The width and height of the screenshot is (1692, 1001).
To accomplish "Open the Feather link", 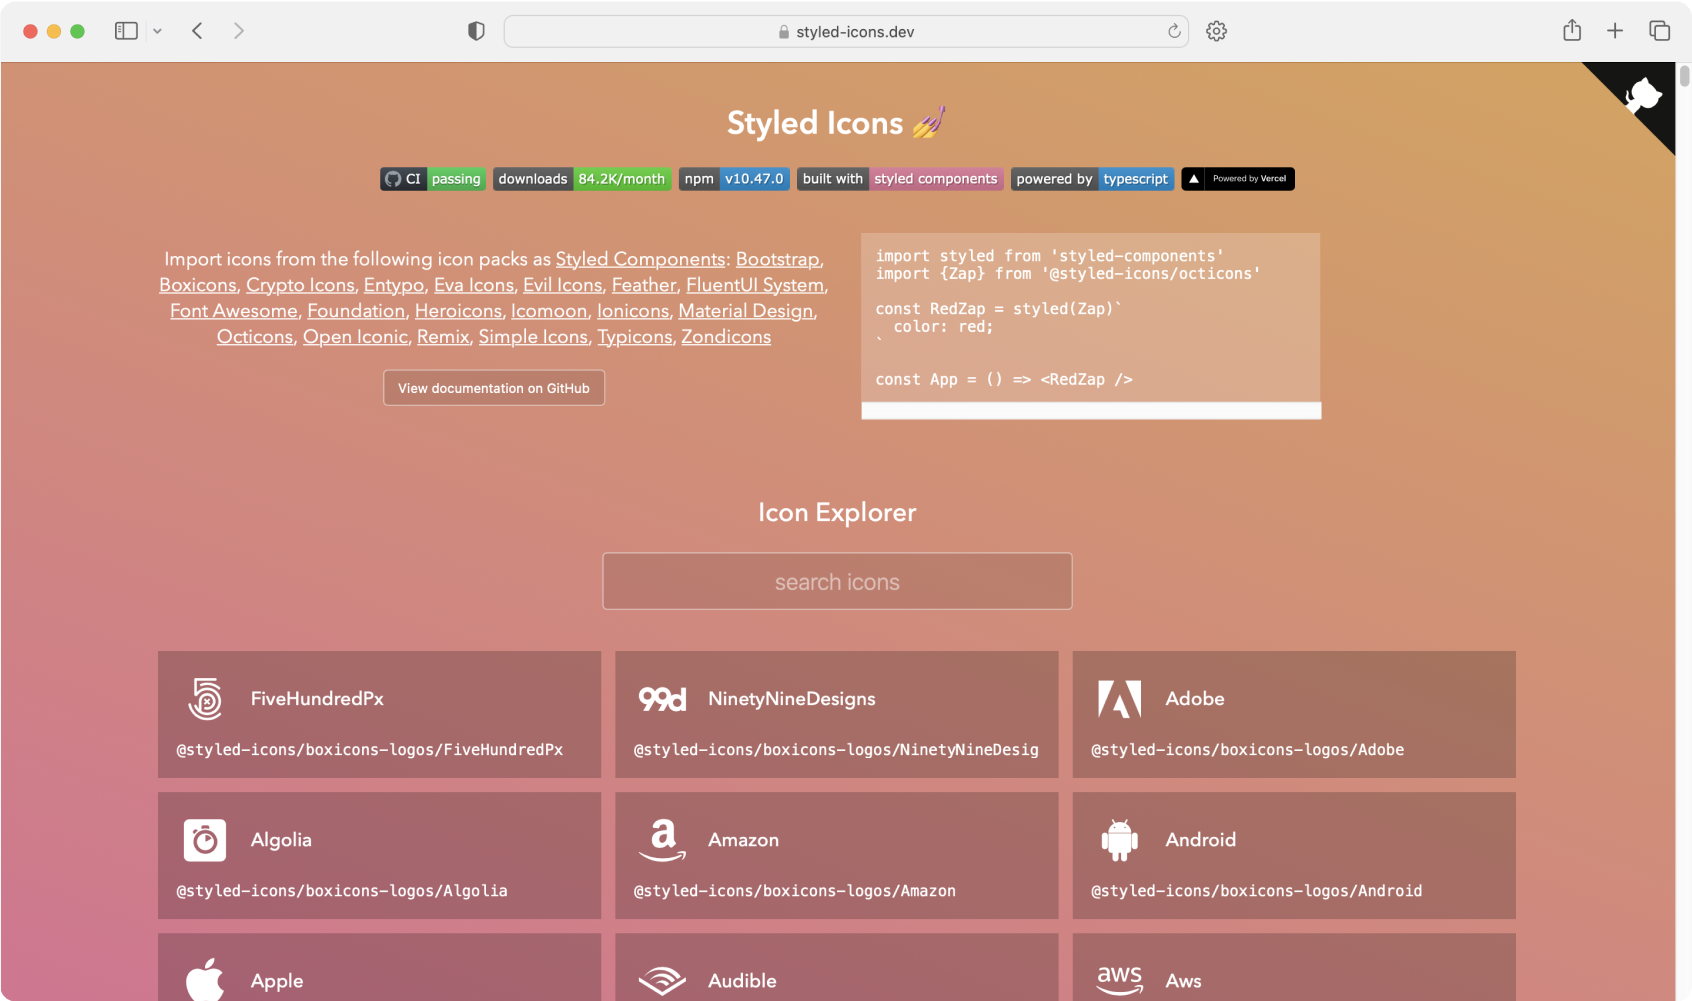I will click(644, 285).
